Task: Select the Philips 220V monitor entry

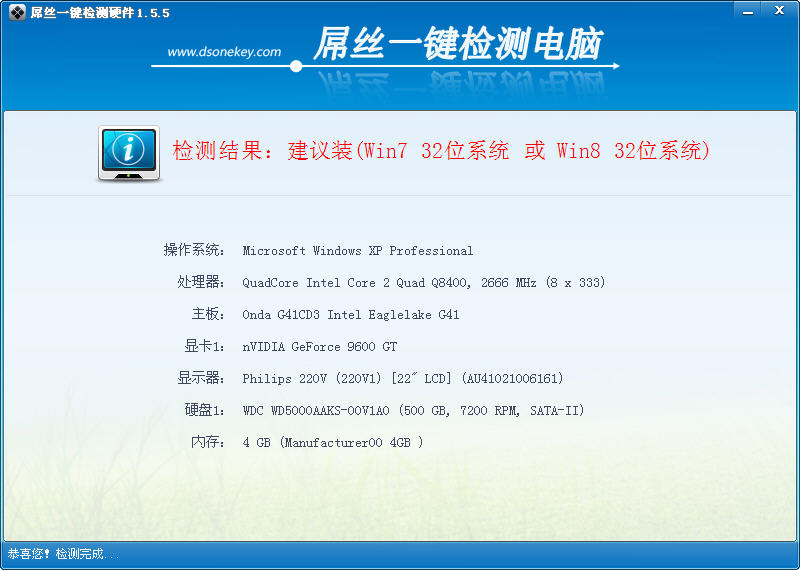Action: (x=403, y=379)
